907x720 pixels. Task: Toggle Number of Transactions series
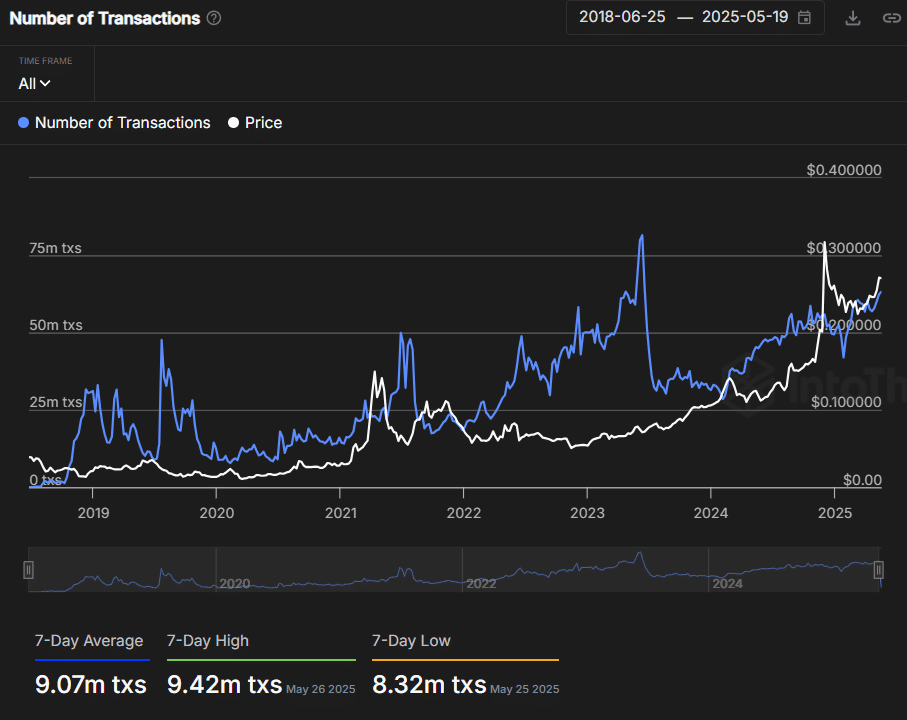point(114,123)
